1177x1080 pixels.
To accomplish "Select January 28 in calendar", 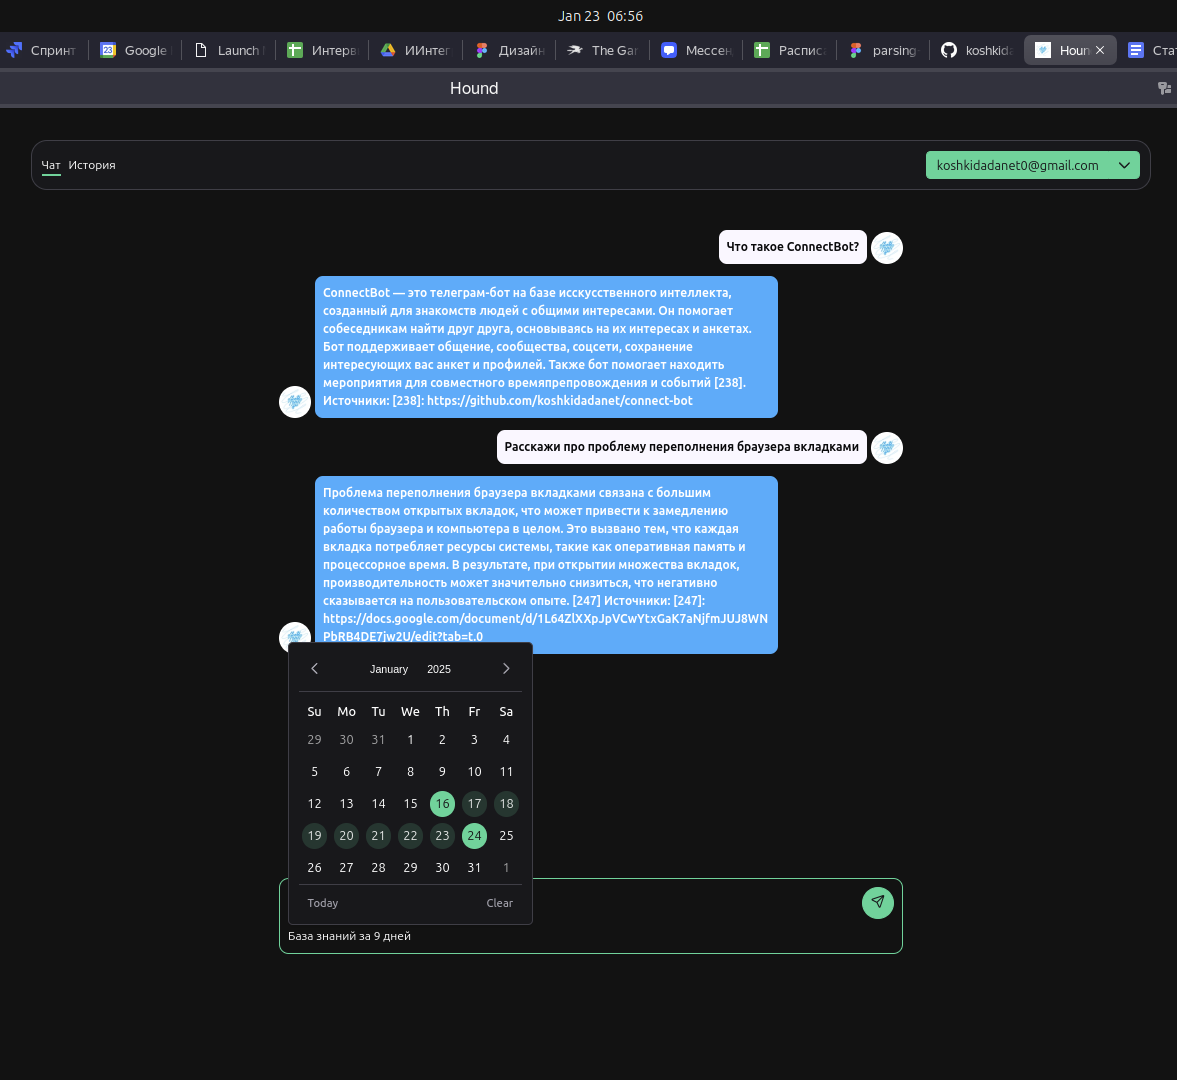I will point(378,868).
